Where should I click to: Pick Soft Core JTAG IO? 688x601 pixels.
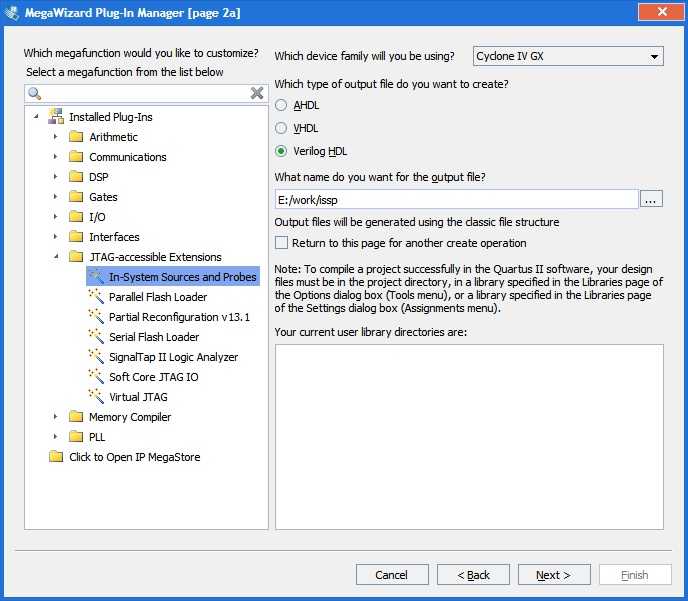154,377
